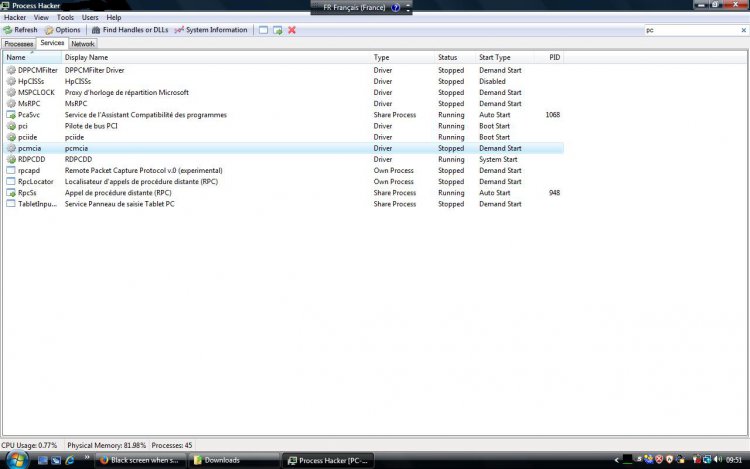
Task: Click the window icon beside TabletInpu...
Action: [x=11, y=204]
